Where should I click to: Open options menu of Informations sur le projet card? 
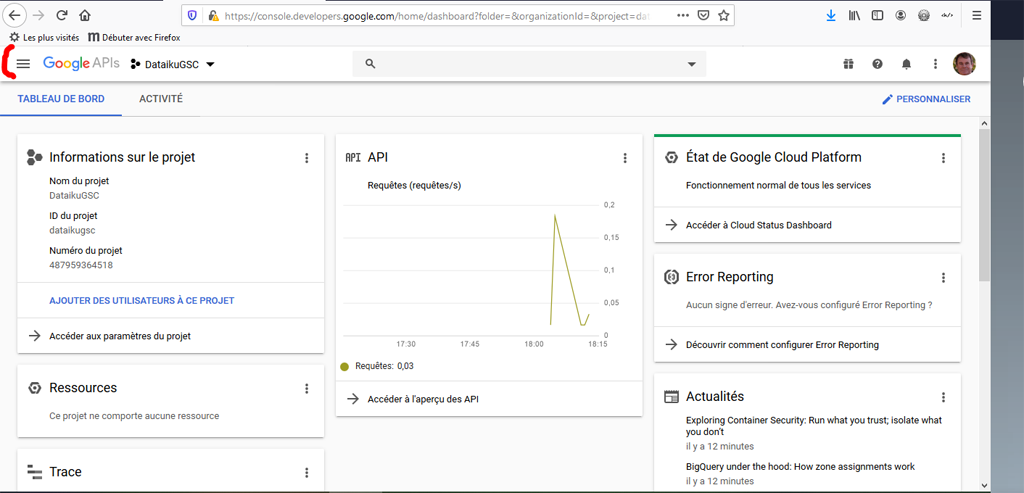tap(306, 157)
